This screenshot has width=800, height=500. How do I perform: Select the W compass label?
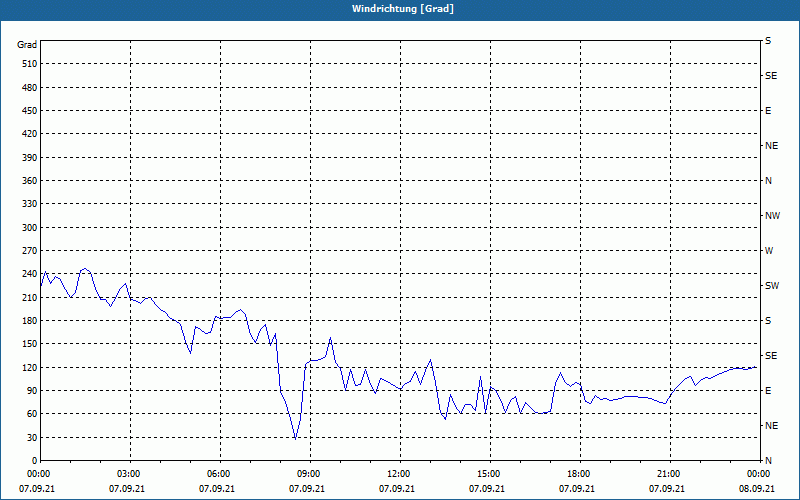(x=769, y=251)
